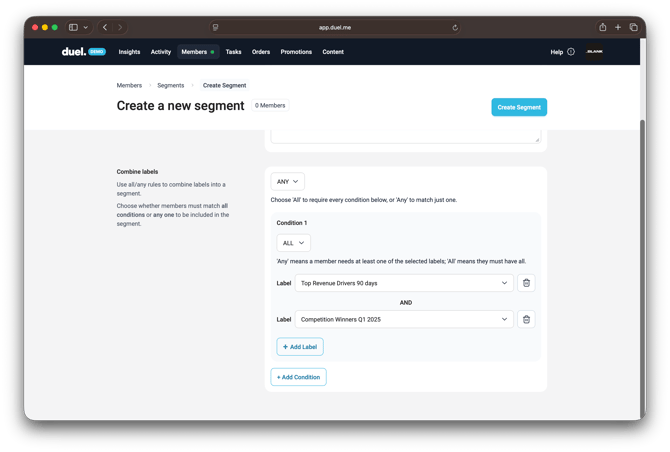Click the duel. logo in header
This screenshot has width=670, height=452.
point(74,51)
